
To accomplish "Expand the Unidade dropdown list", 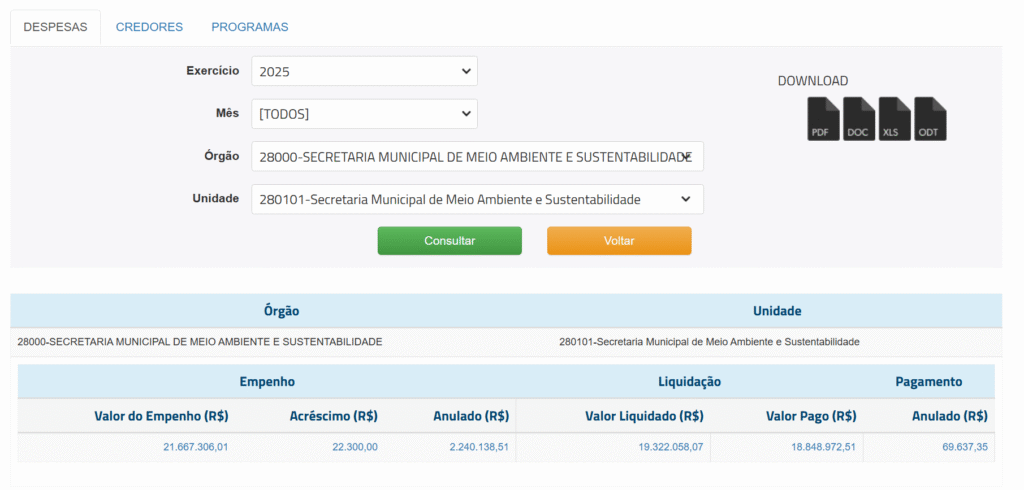I will 477,200.
